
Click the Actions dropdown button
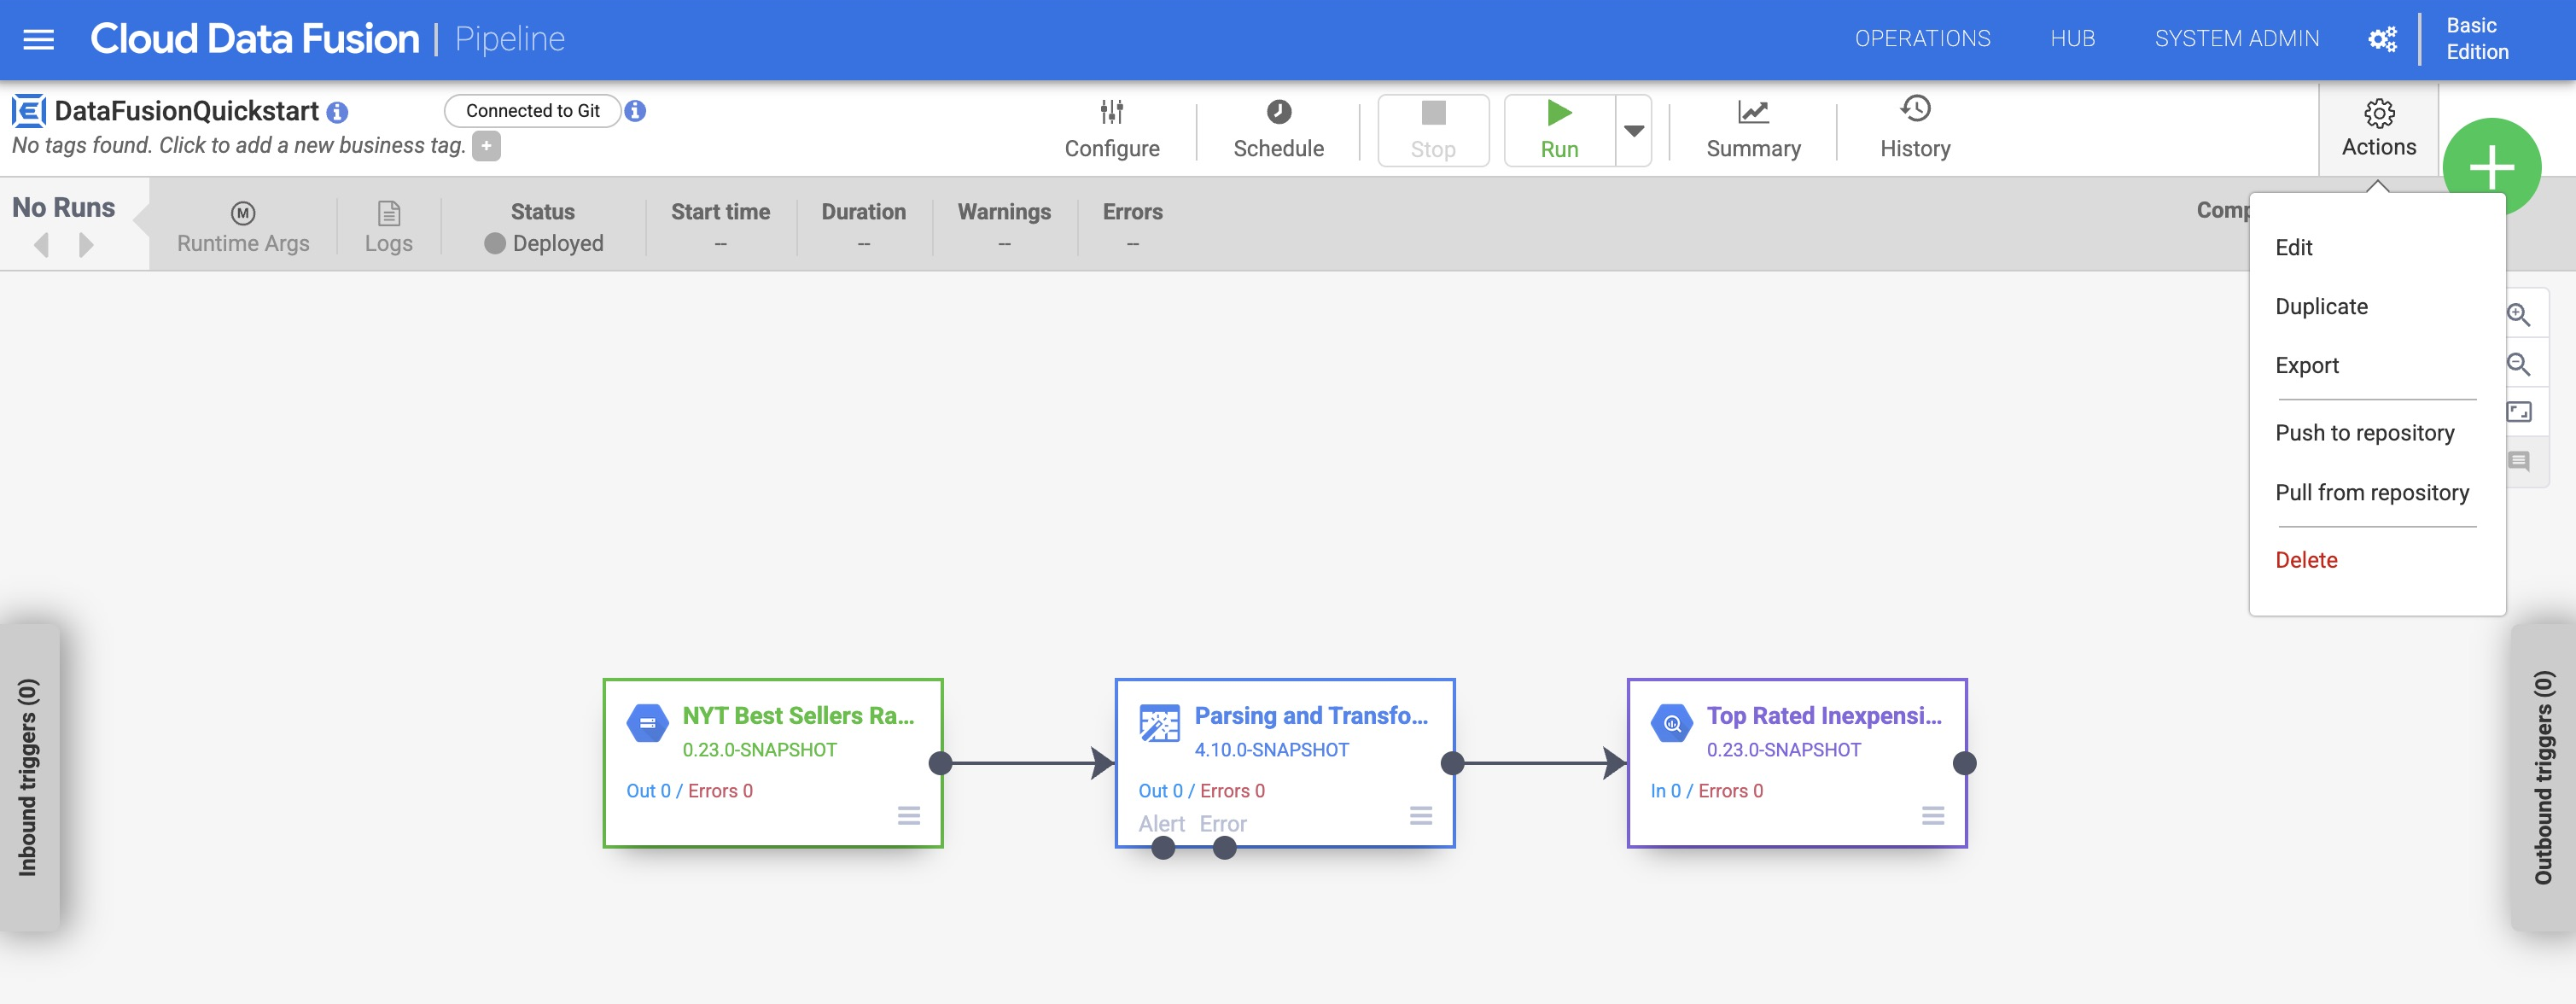pyautogui.click(x=2379, y=126)
